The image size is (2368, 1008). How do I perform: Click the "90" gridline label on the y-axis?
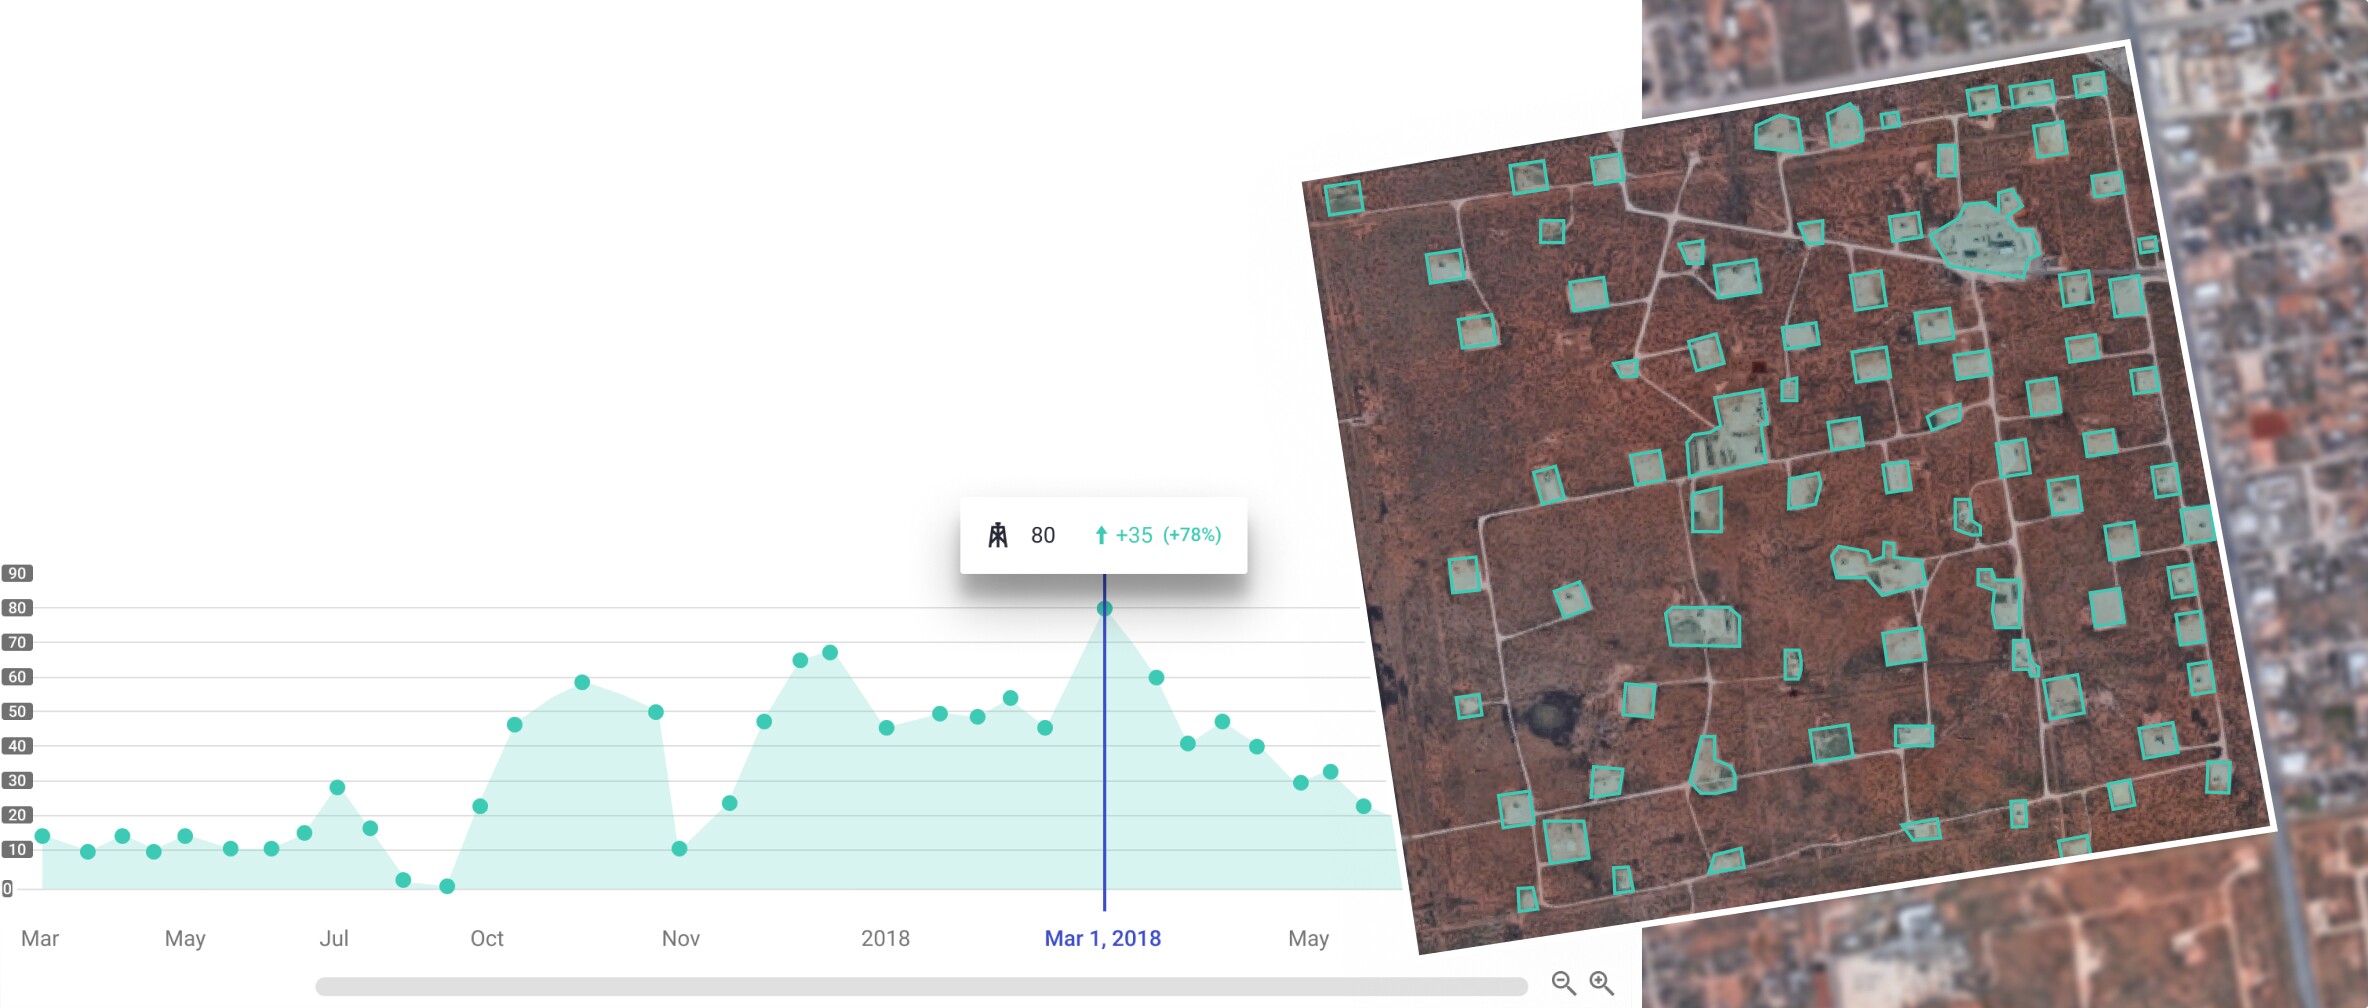coord(17,573)
